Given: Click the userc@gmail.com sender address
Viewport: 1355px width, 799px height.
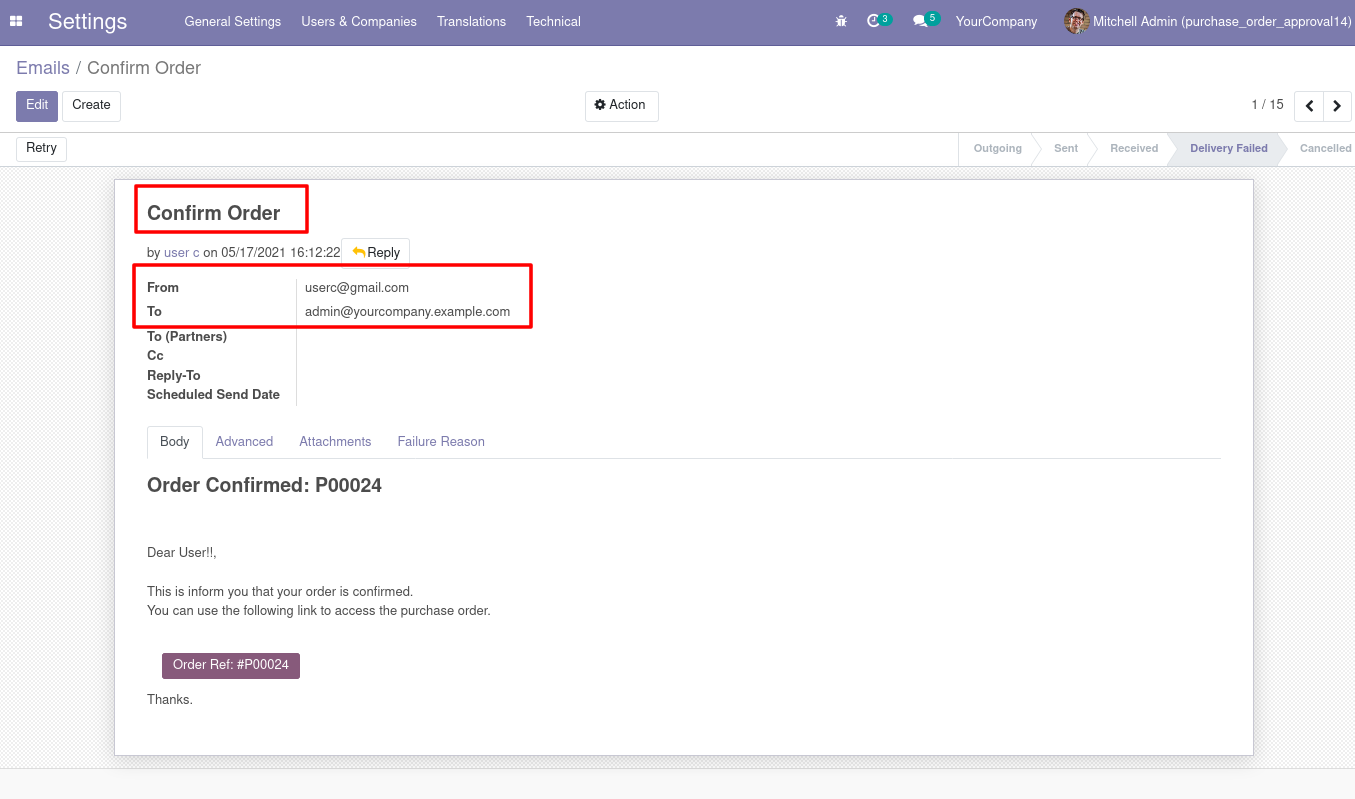Looking at the screenshot, I should pyautogui.click(x=357, y=288).
